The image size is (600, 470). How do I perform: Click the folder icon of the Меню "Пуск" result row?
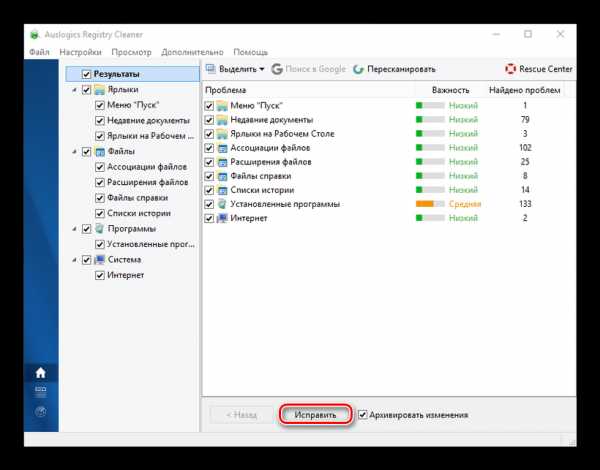click(222, 106)
